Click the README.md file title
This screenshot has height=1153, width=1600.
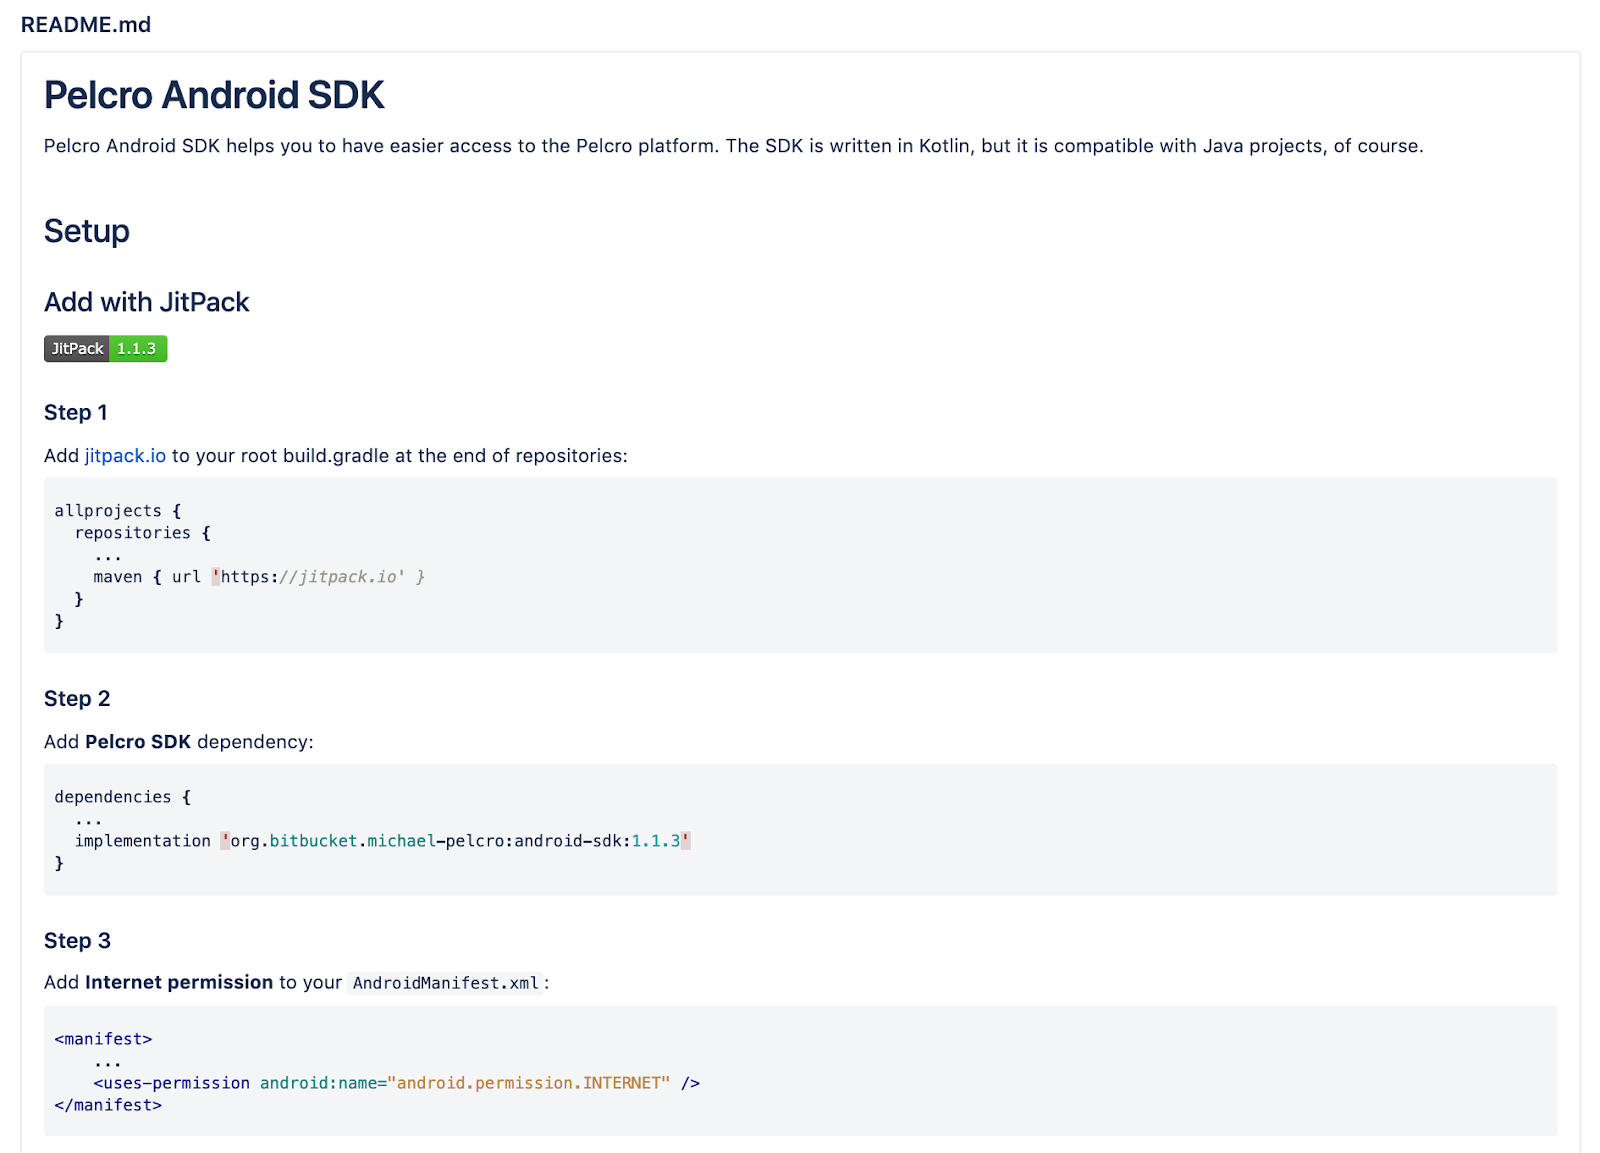click(x=86, y=25)
